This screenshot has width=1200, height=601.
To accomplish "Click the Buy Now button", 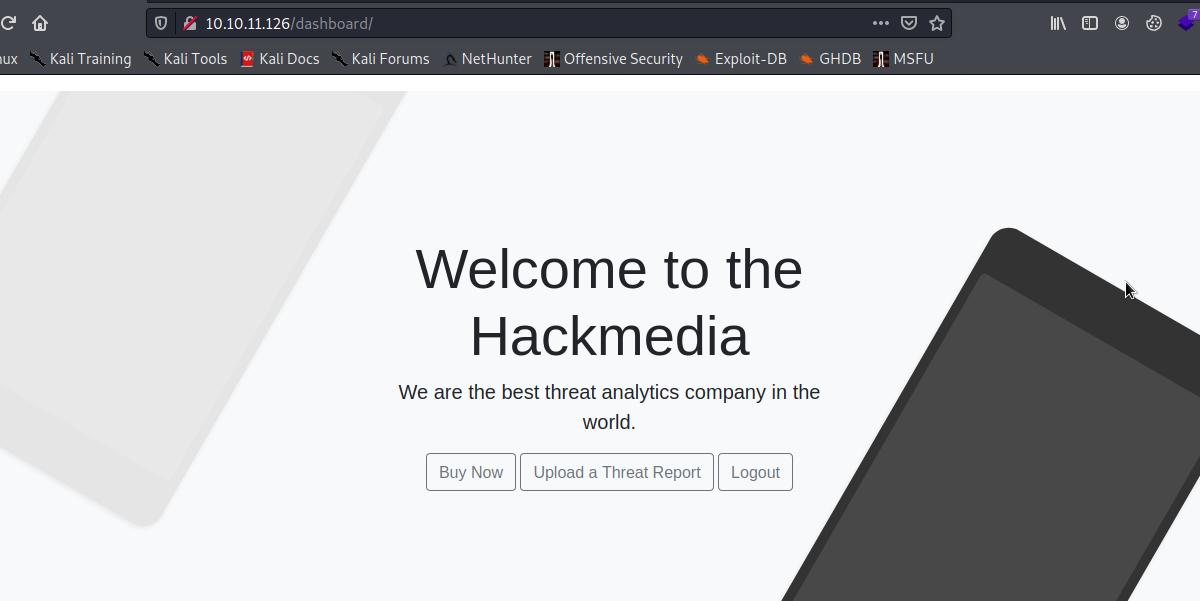I will (x=471, y=472).
